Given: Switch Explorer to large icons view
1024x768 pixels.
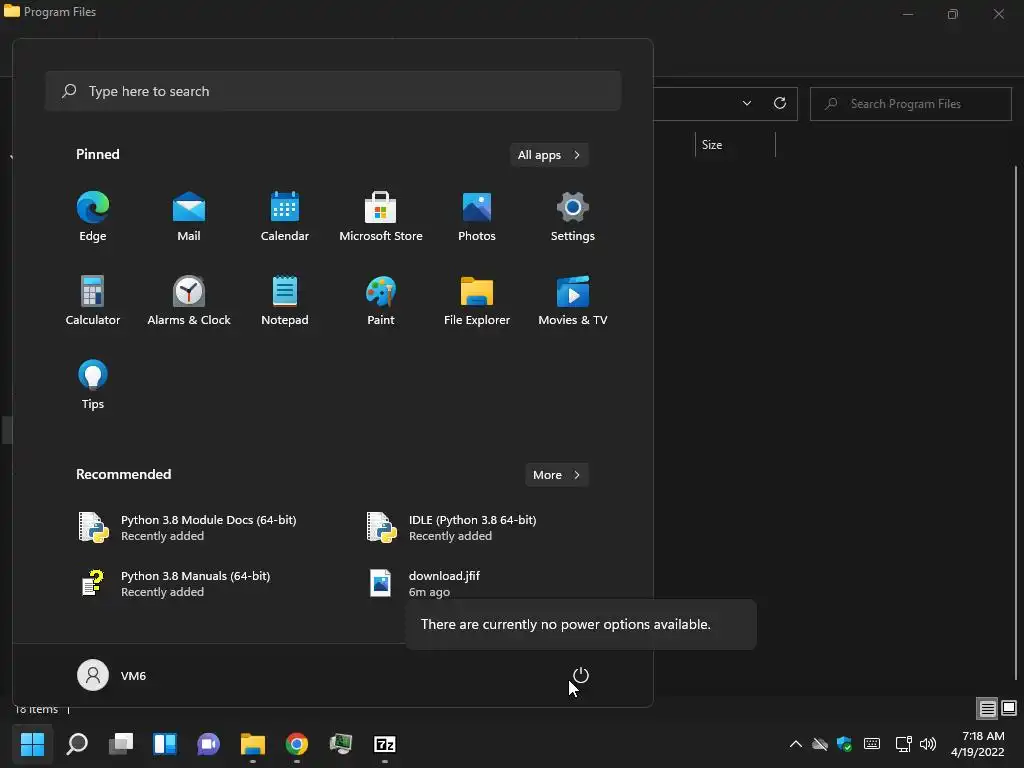Looking at the screenshot, I should [x=1009, y=708].
